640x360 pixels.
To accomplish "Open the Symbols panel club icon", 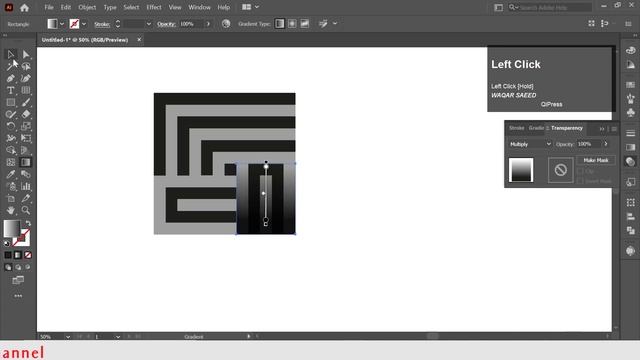I will pyautogui.click(x=630, y=112).
